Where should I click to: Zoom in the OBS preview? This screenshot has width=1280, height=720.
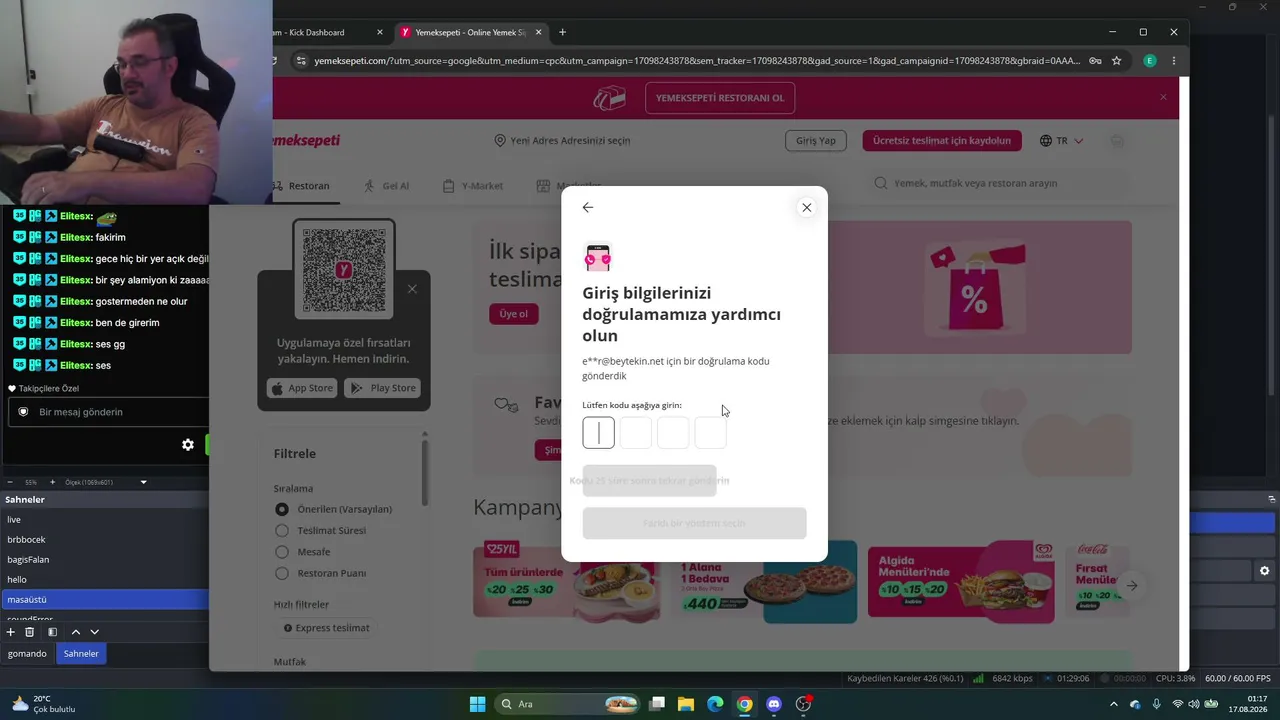[53, 482]
